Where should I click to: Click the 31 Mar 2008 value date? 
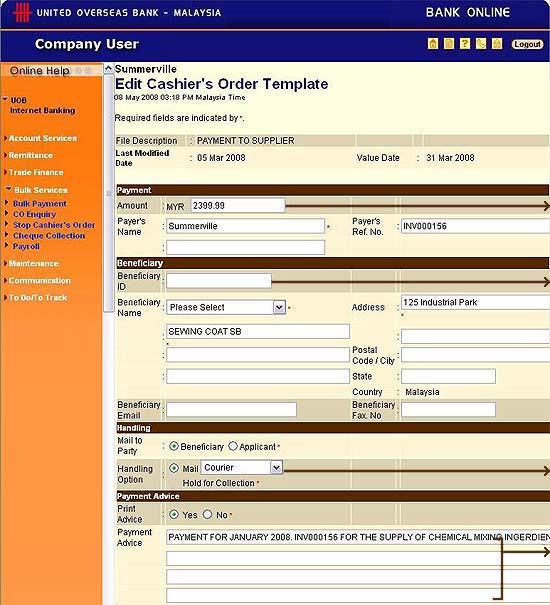(450, 158)
